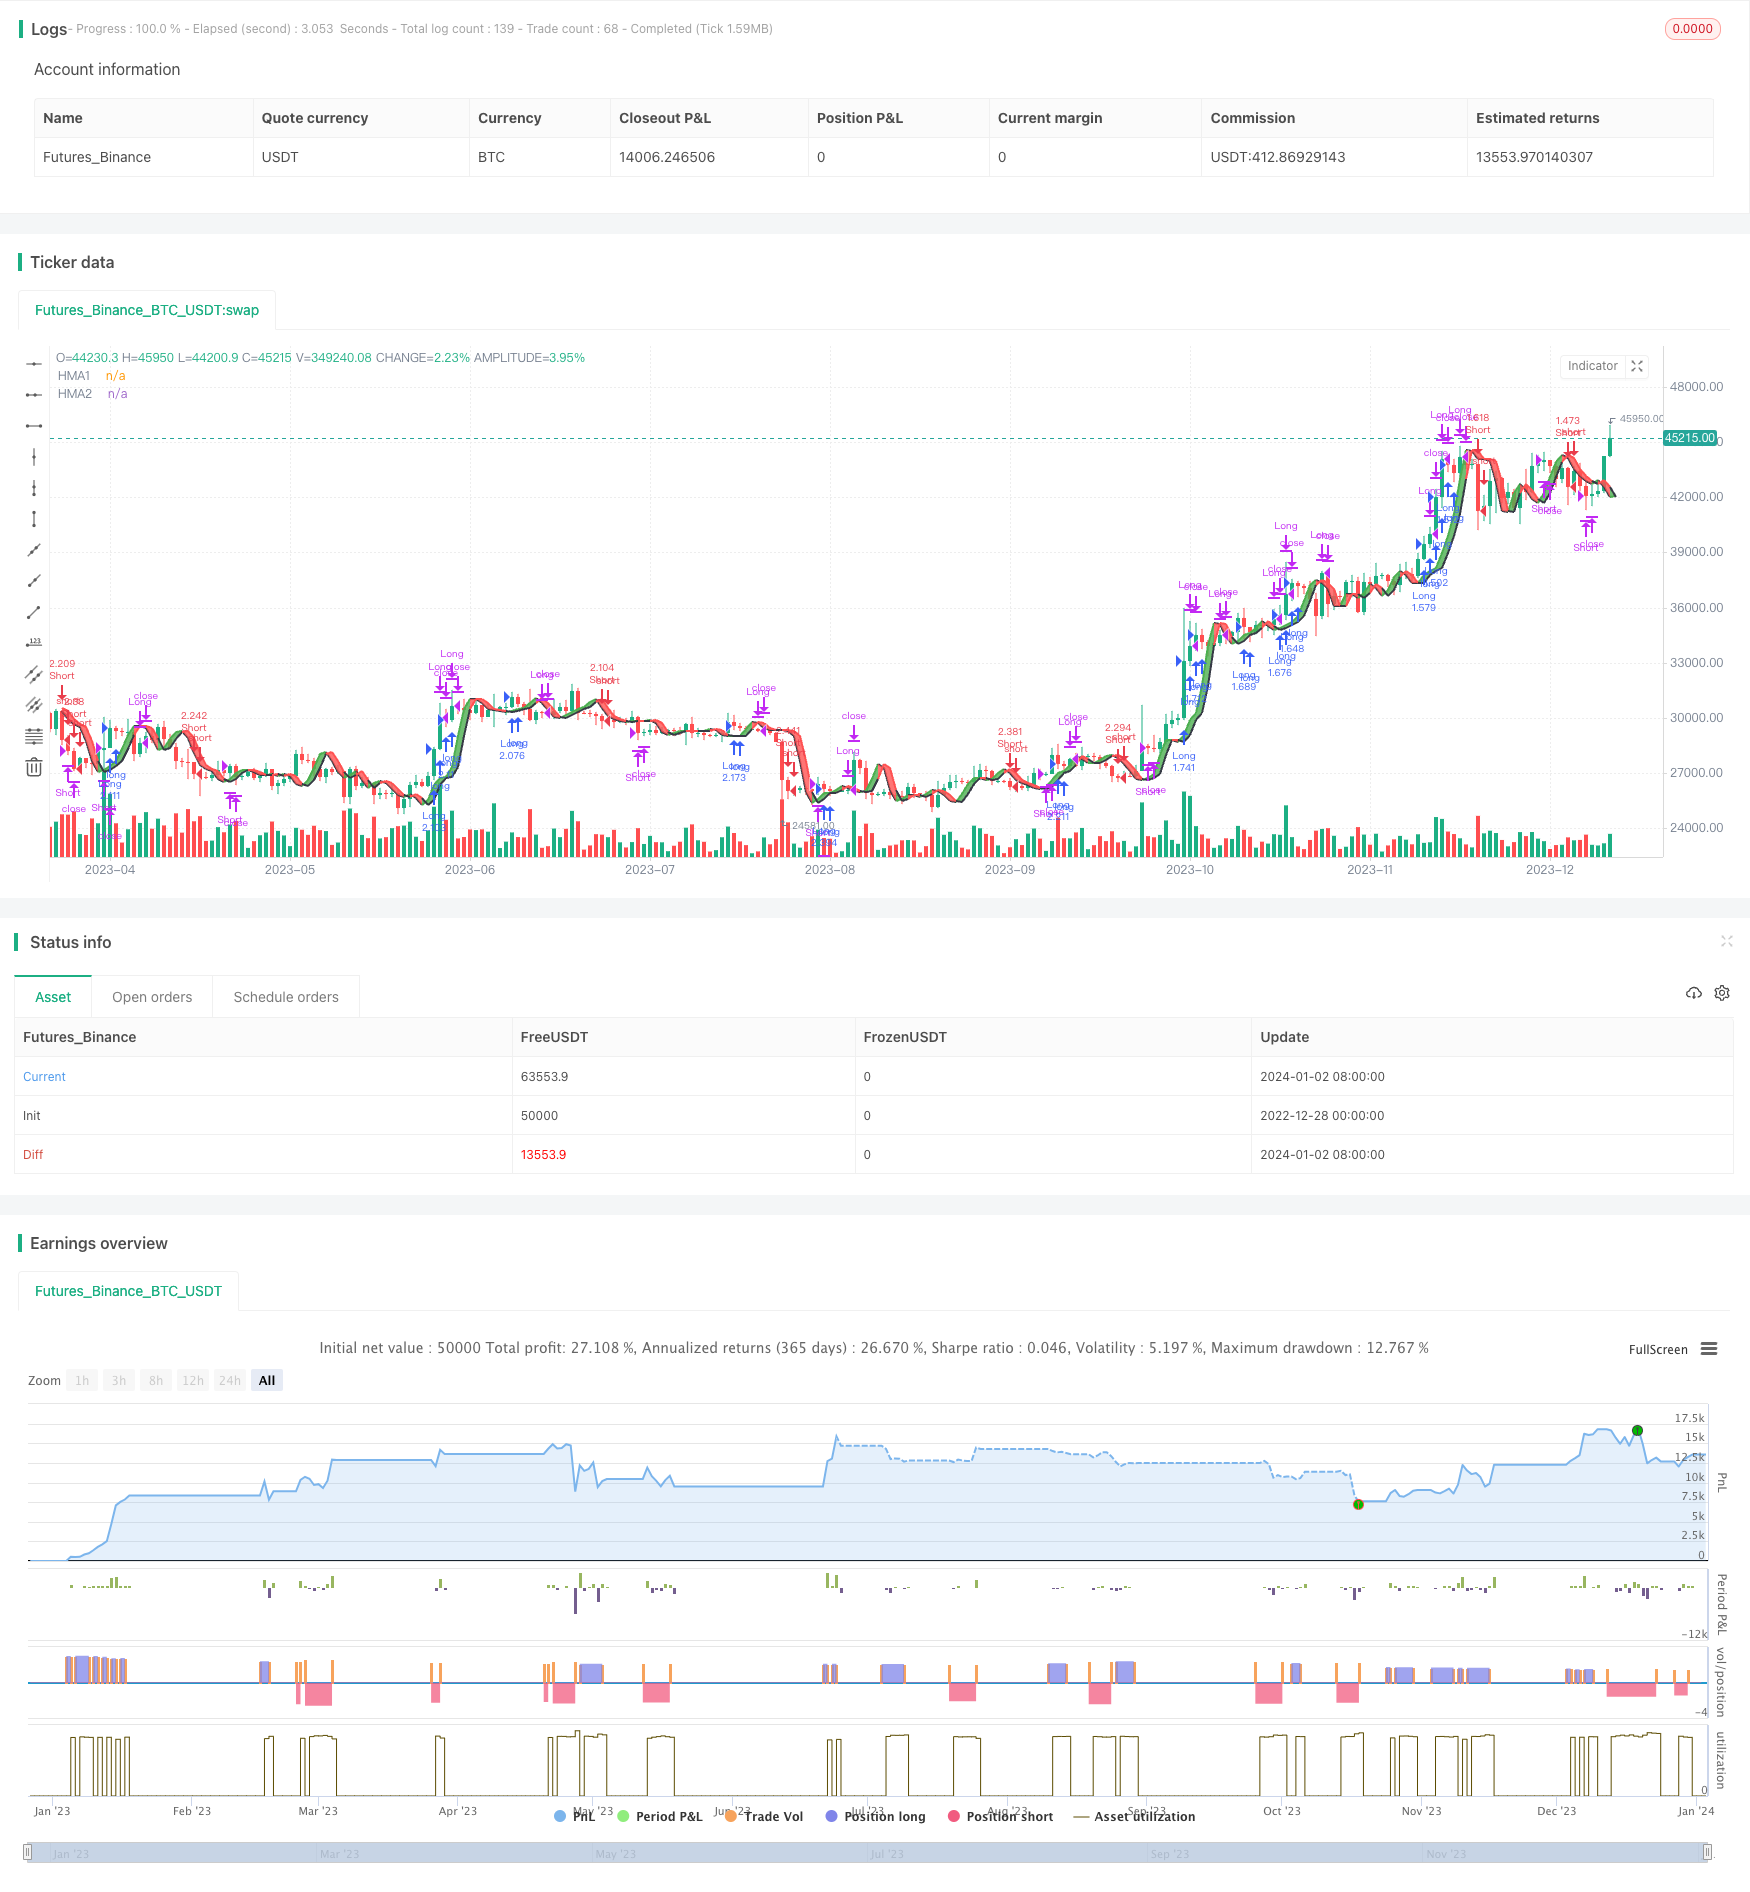1750x1892 pixels.
Task: Click the HMA1 indicator label
Action: coord(74,376)
